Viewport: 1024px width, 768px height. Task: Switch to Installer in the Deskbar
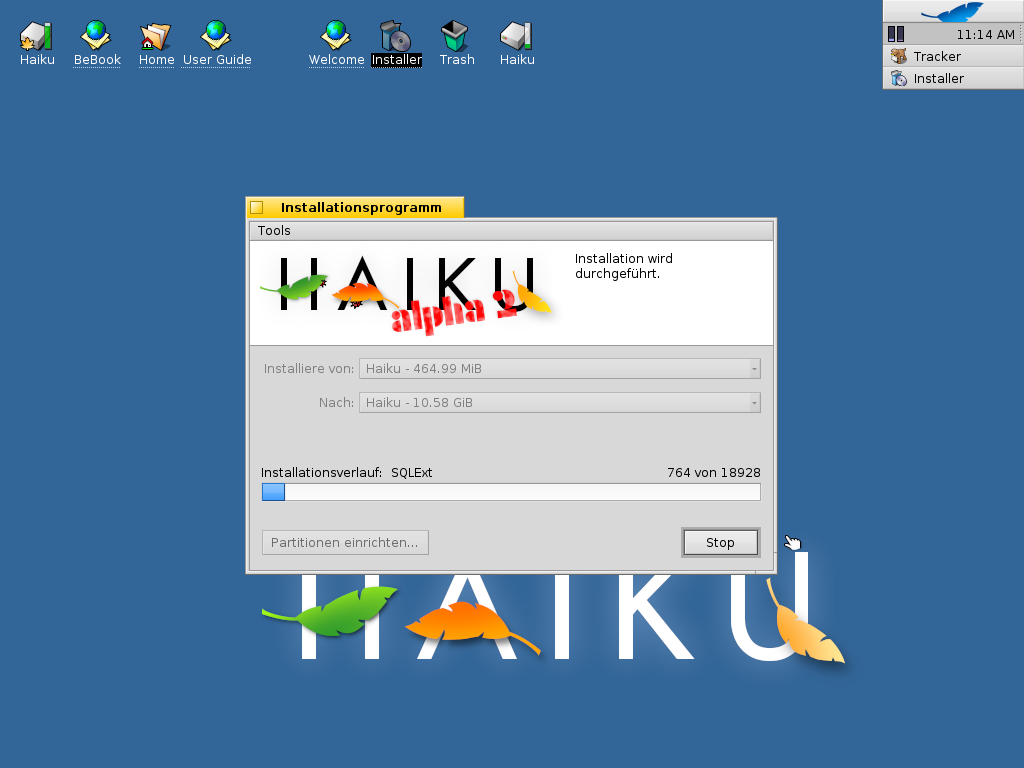tap(953, 78)
